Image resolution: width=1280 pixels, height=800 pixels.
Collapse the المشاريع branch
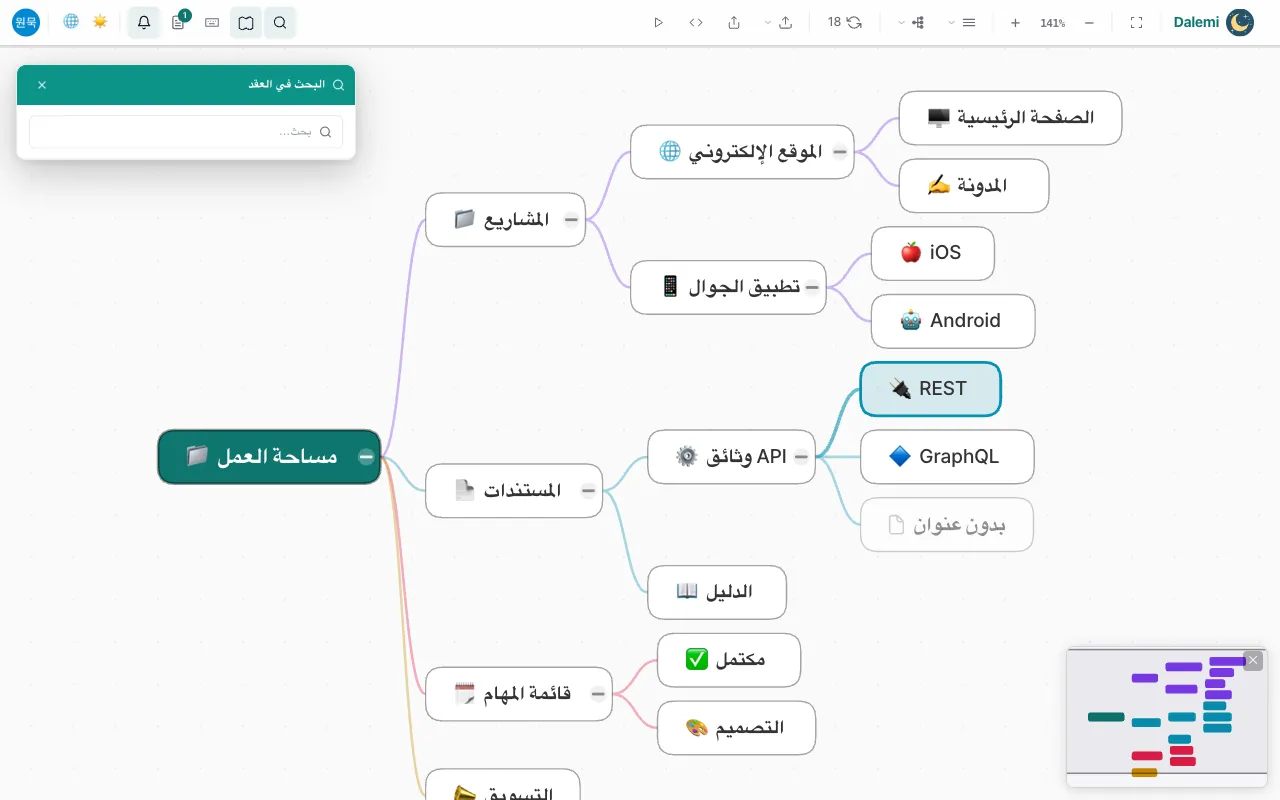[571, 220]
